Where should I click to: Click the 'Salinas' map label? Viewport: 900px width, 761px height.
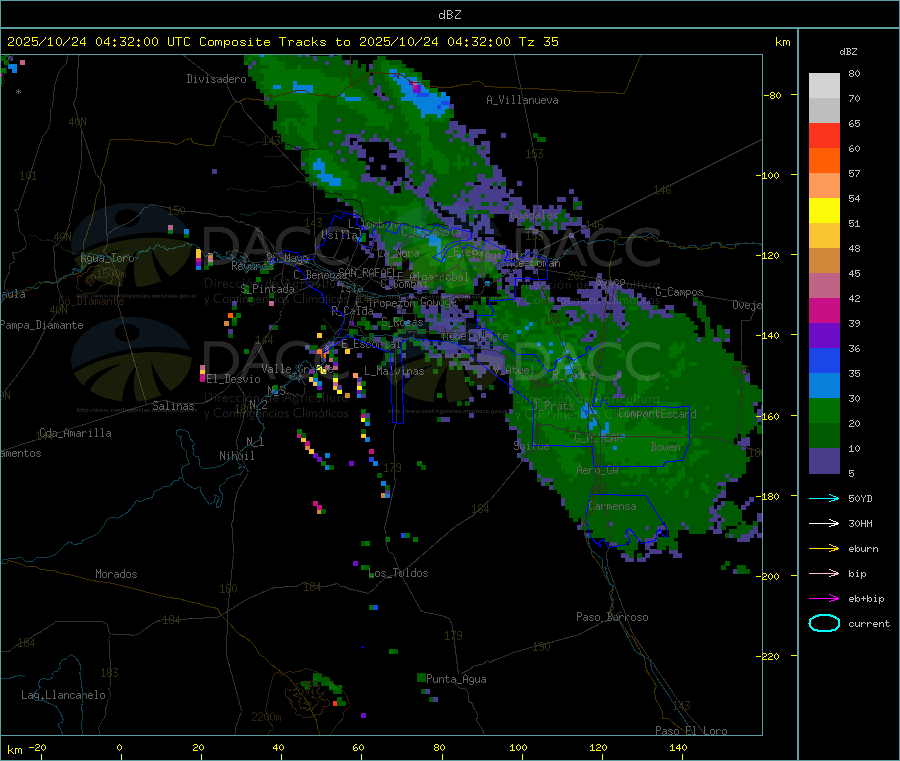[x=173, y=406]
